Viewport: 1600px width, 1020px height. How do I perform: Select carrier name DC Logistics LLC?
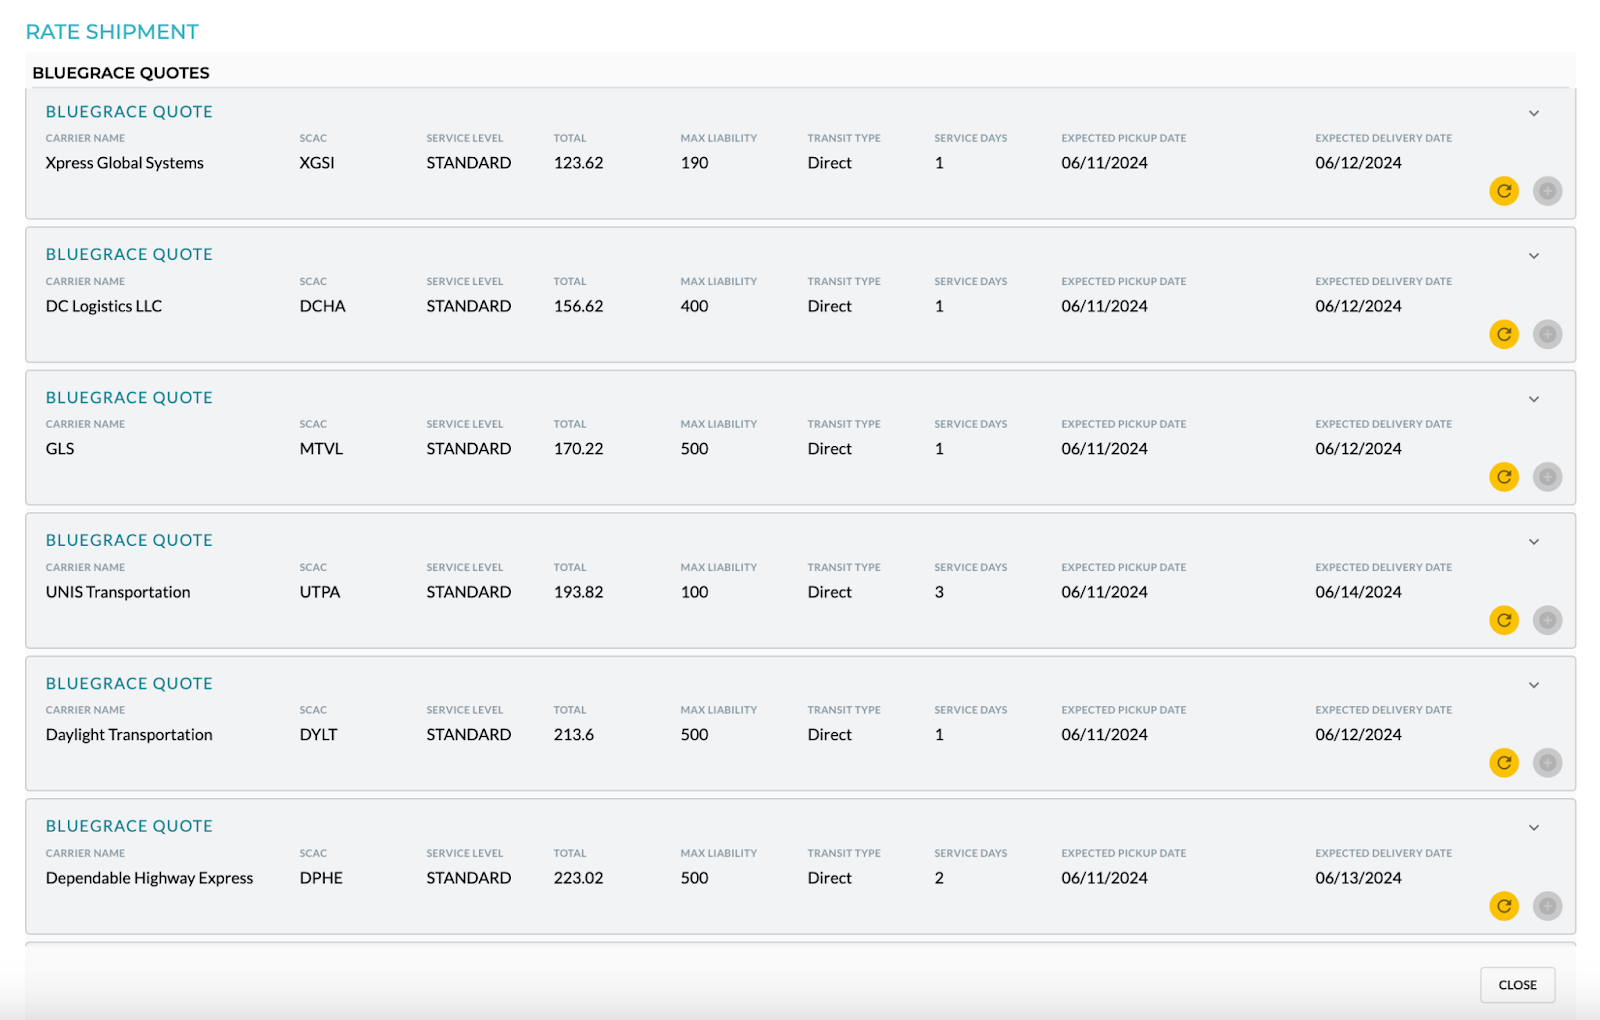tap(104, 306)
